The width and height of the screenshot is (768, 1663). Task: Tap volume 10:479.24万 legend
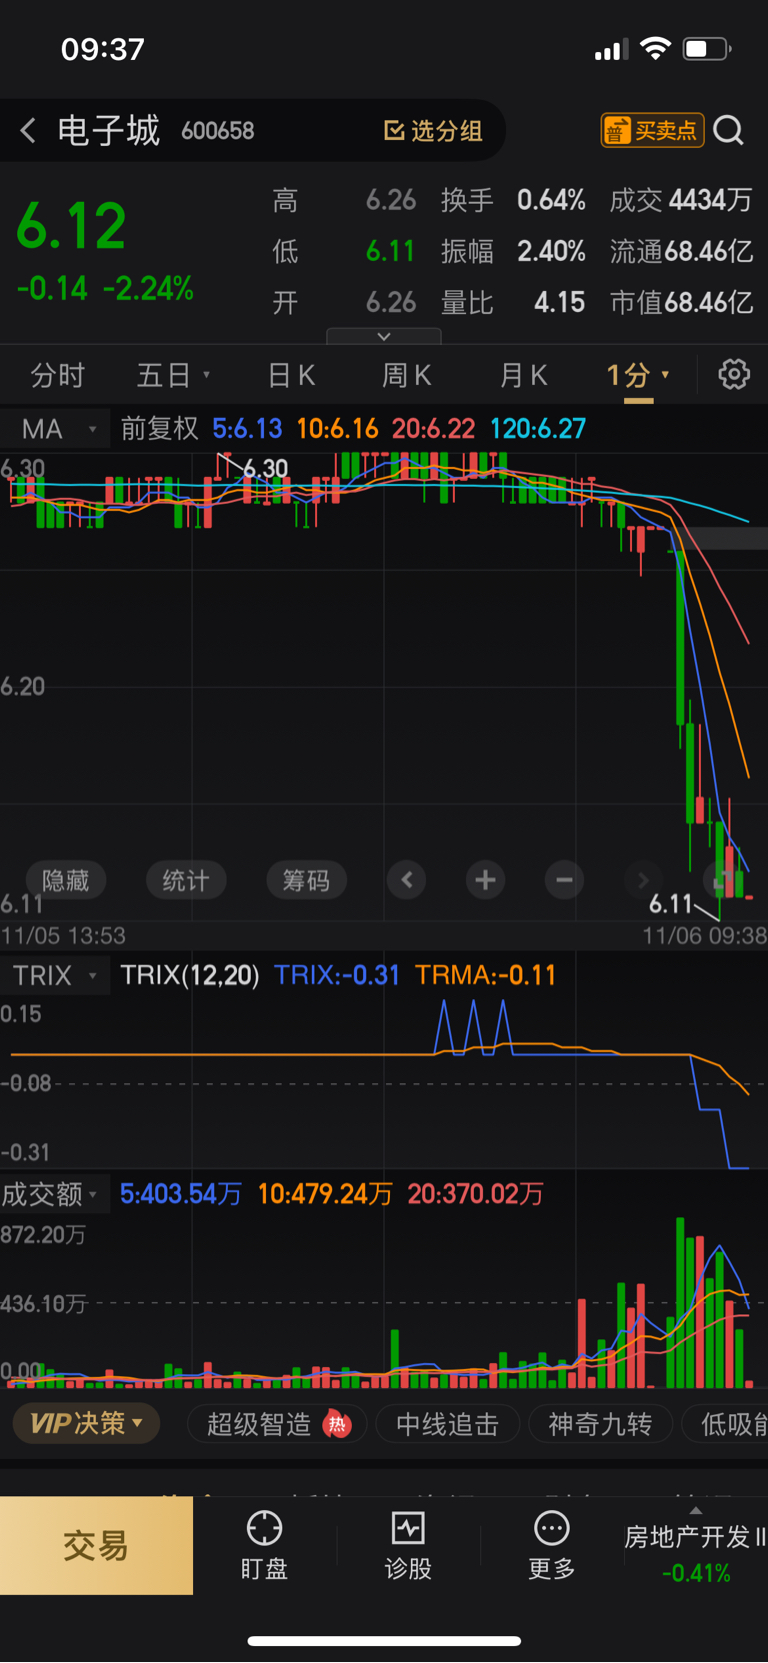click(x=325, y=1194)
